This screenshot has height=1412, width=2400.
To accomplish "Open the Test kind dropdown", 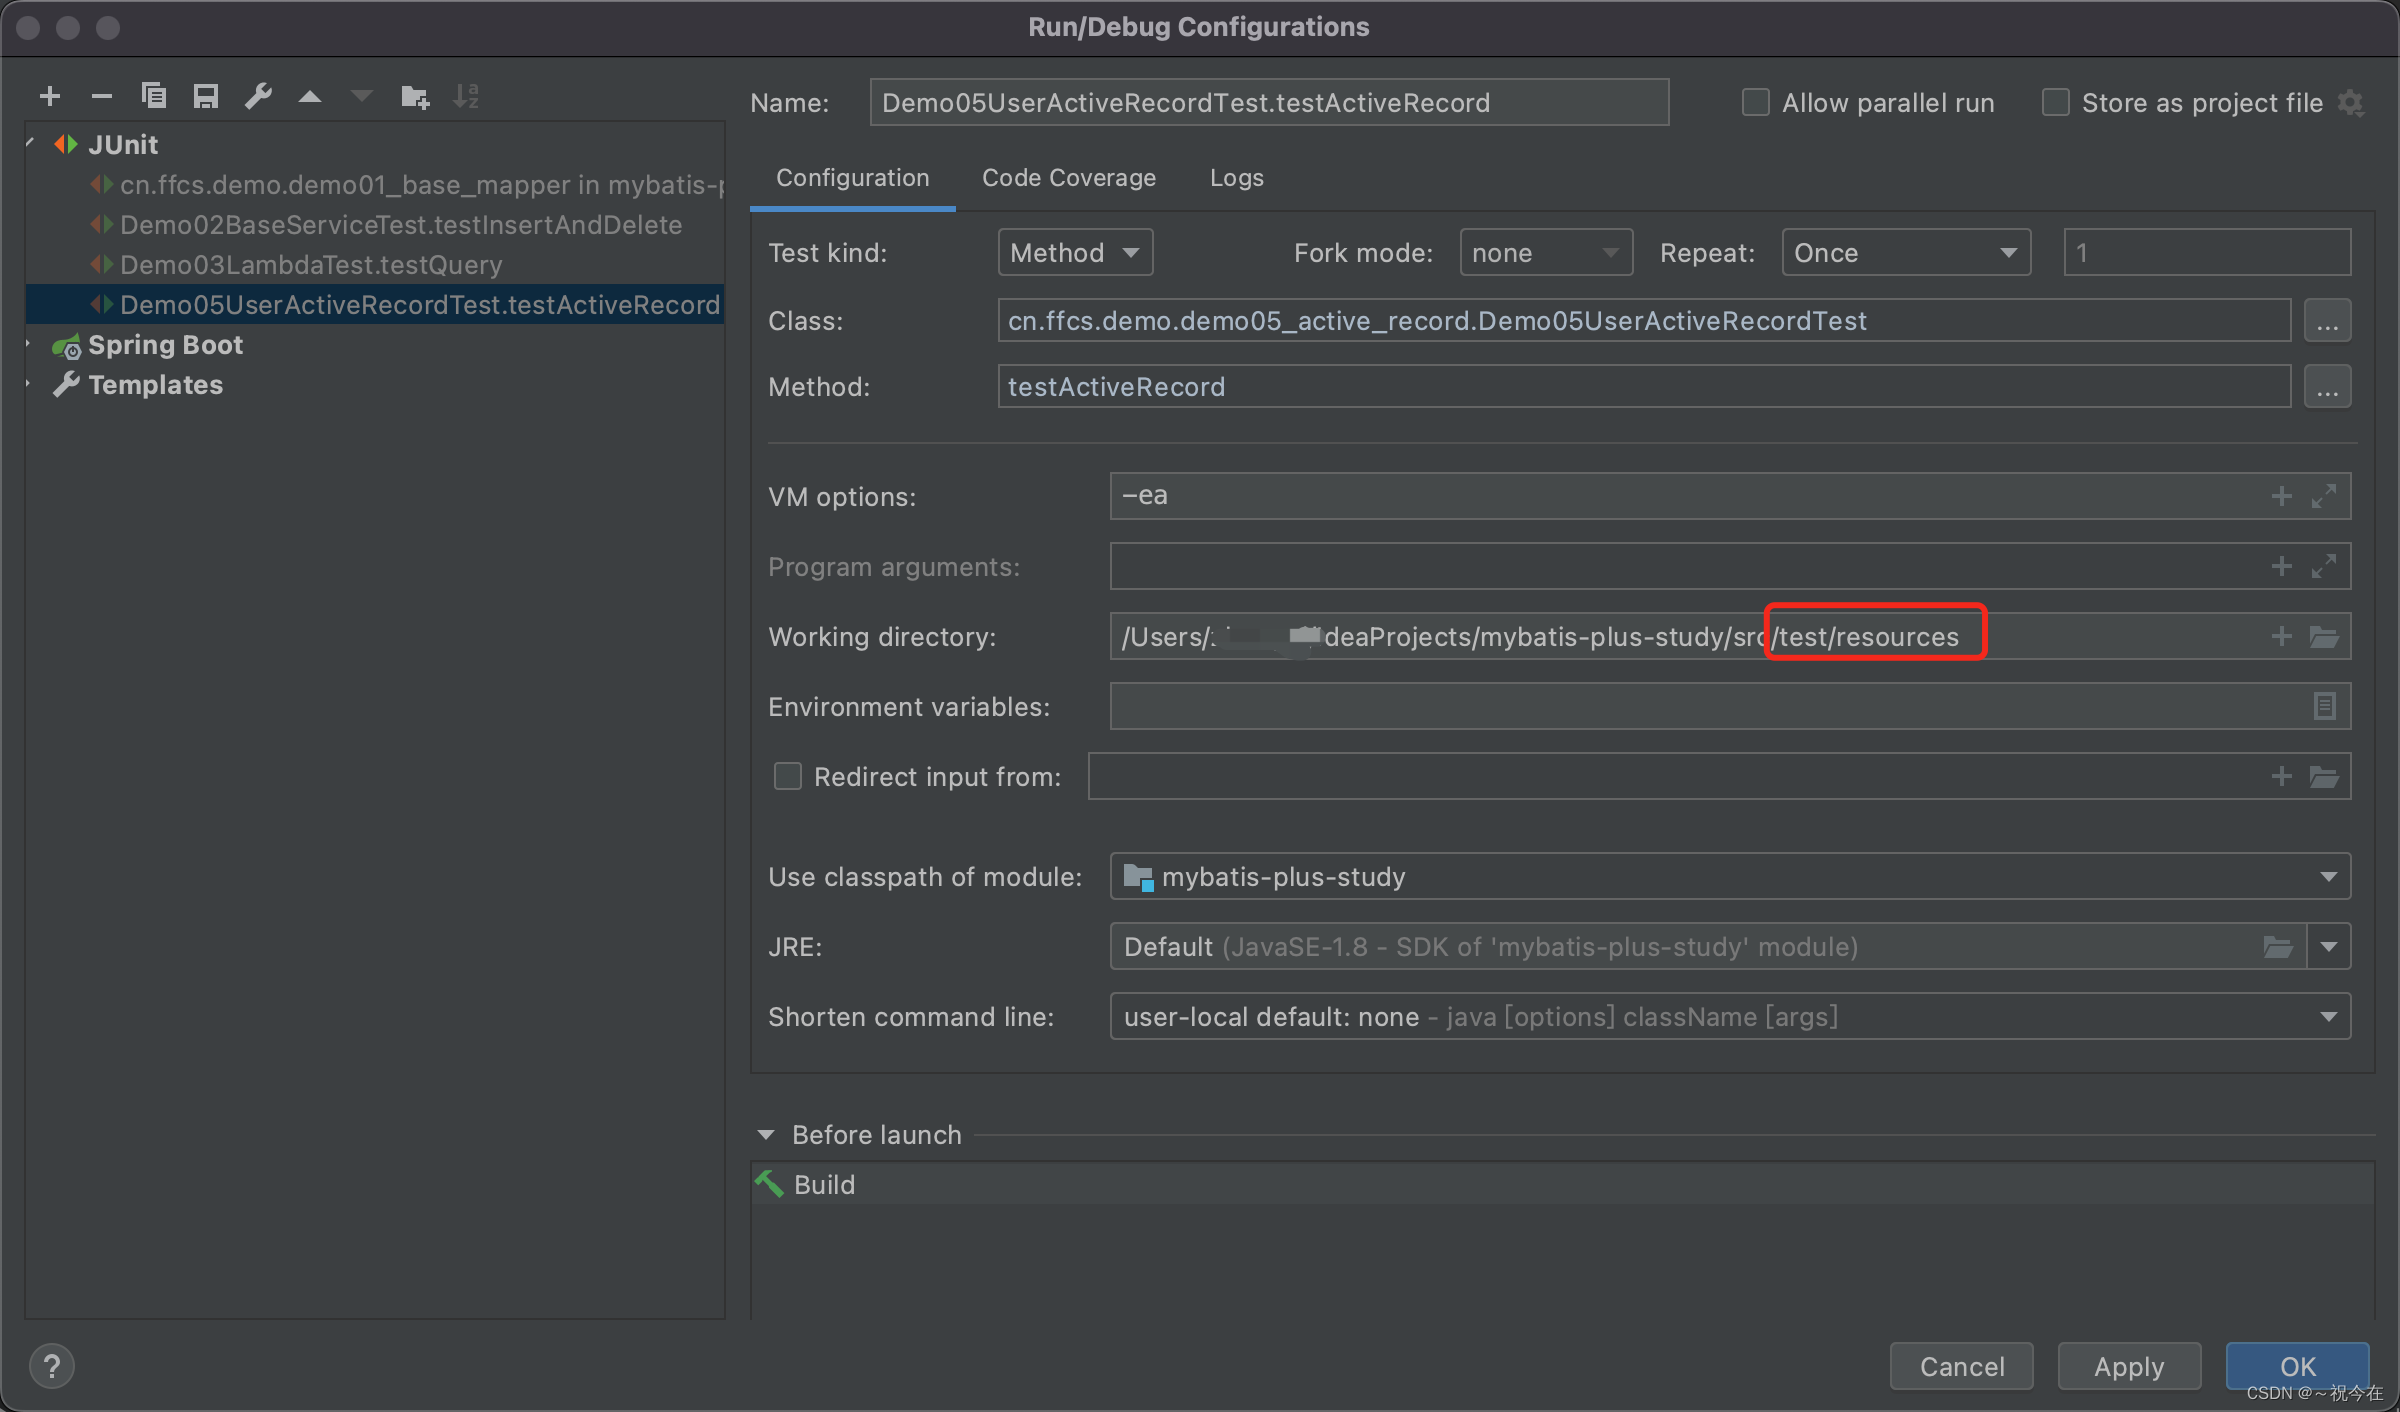I will point(1075,253).
